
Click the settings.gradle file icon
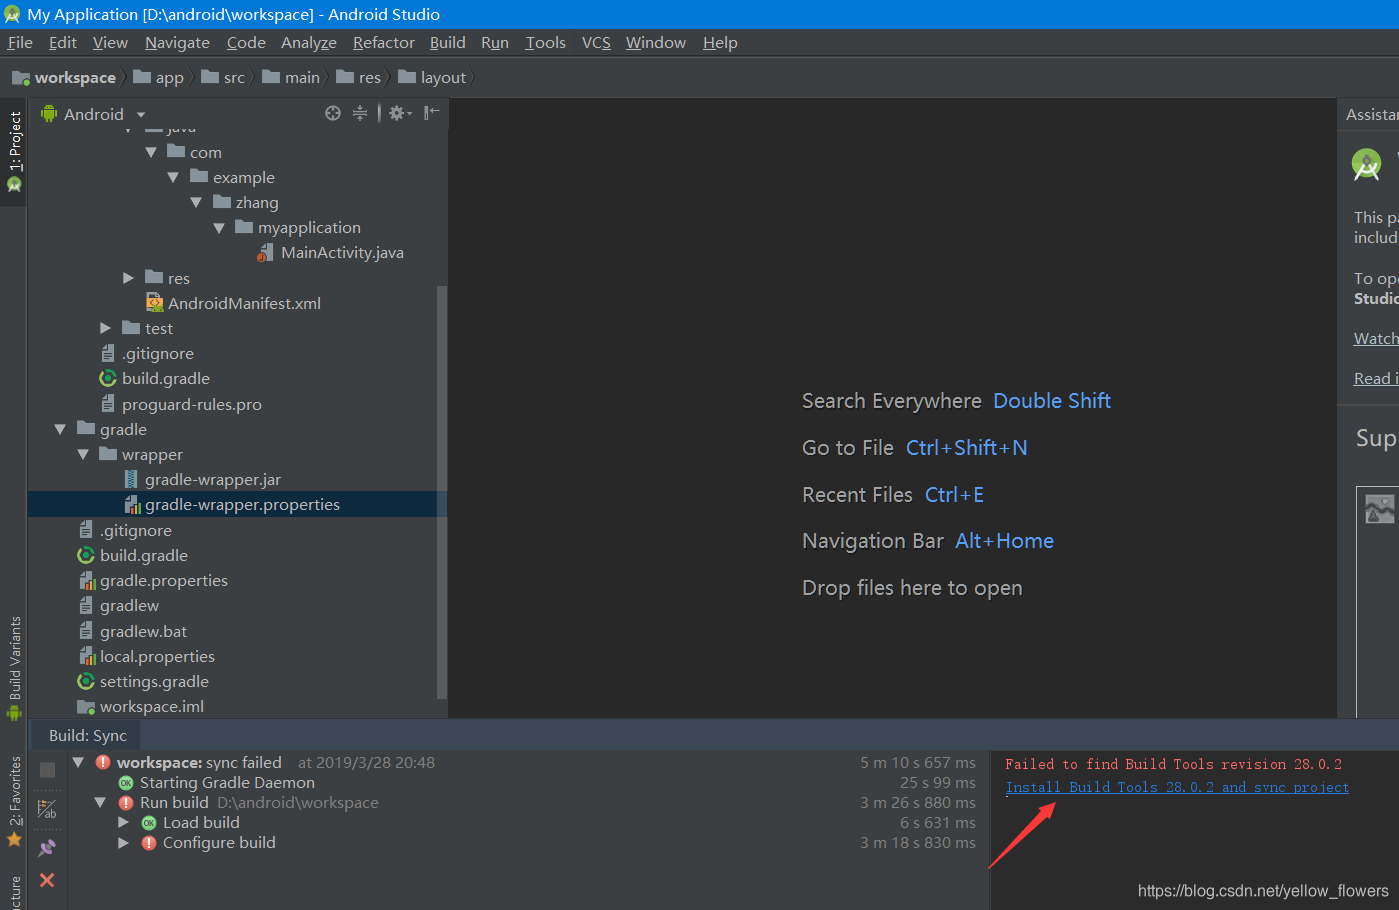(x=86, y=681)
